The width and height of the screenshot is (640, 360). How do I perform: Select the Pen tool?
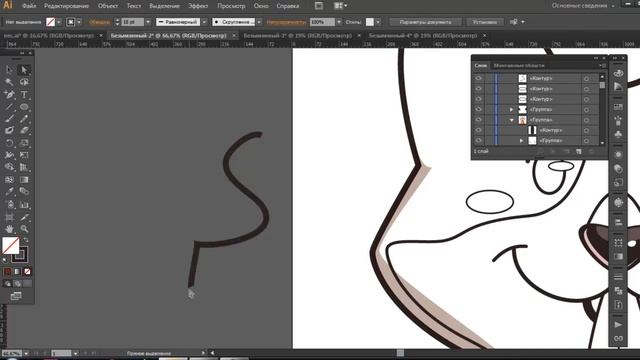[x=9, y=94]
